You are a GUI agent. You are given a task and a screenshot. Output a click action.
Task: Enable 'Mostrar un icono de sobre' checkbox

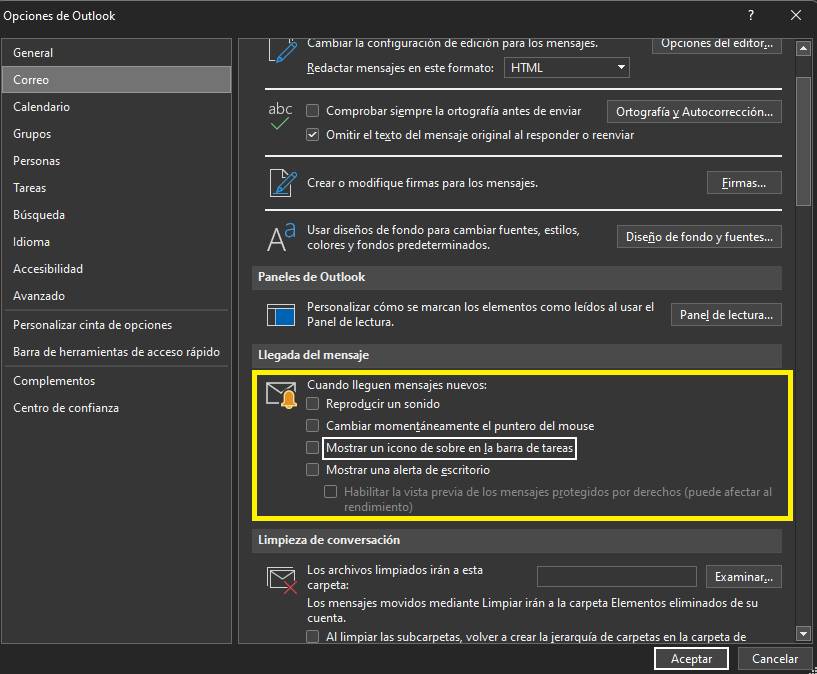point(312,447)
